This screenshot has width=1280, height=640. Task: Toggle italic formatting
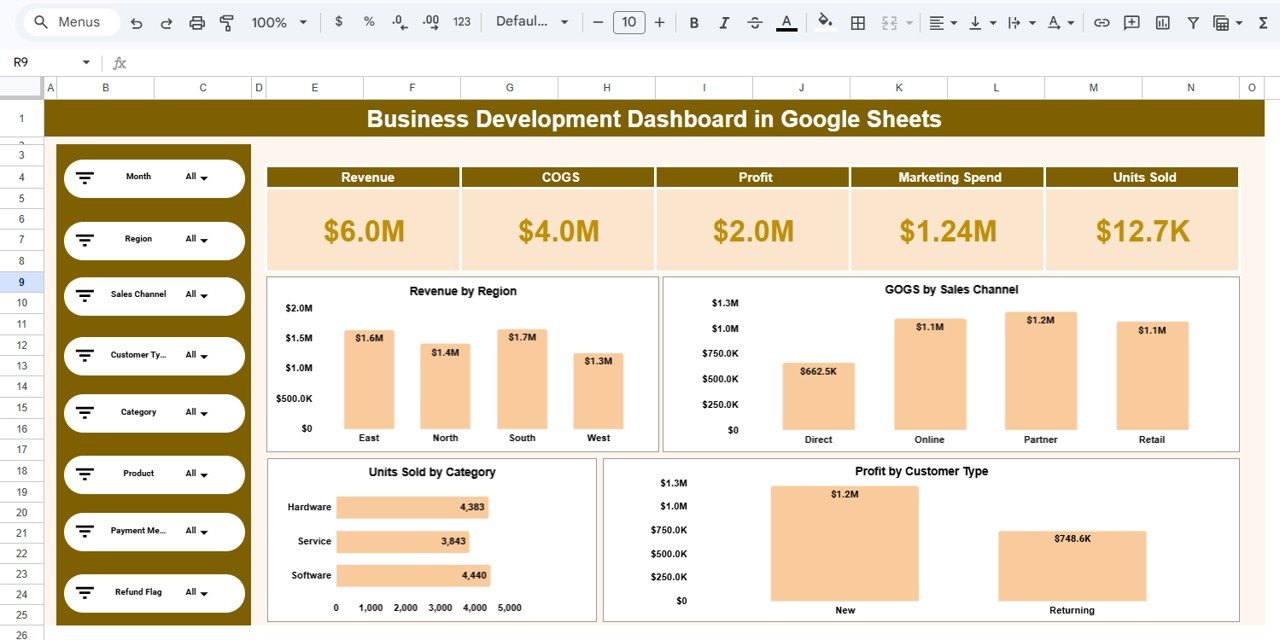[x=724, y=21]
